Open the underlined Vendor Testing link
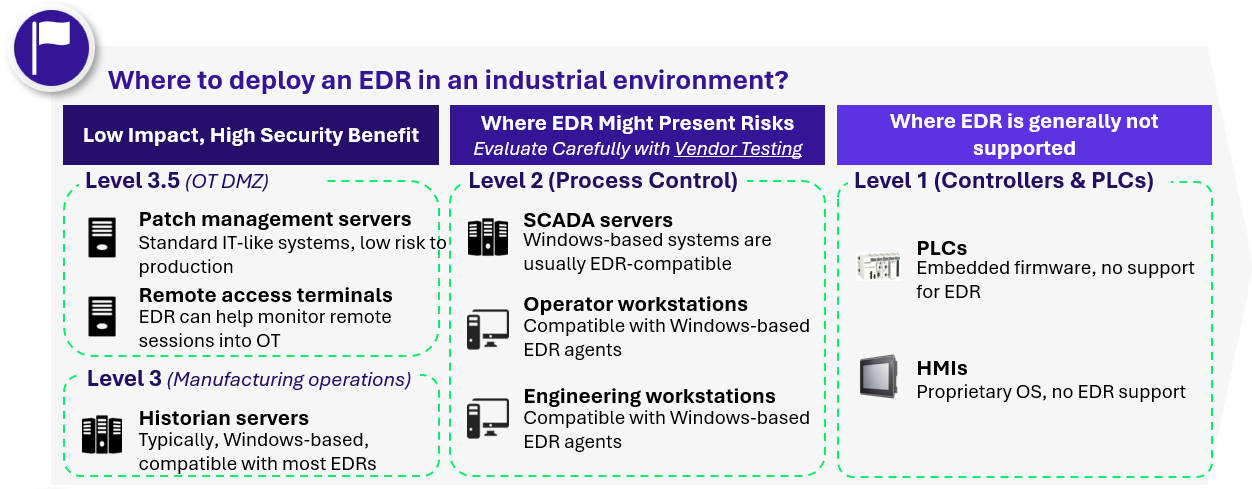1252x489 pixels. [x=738, y=149]
